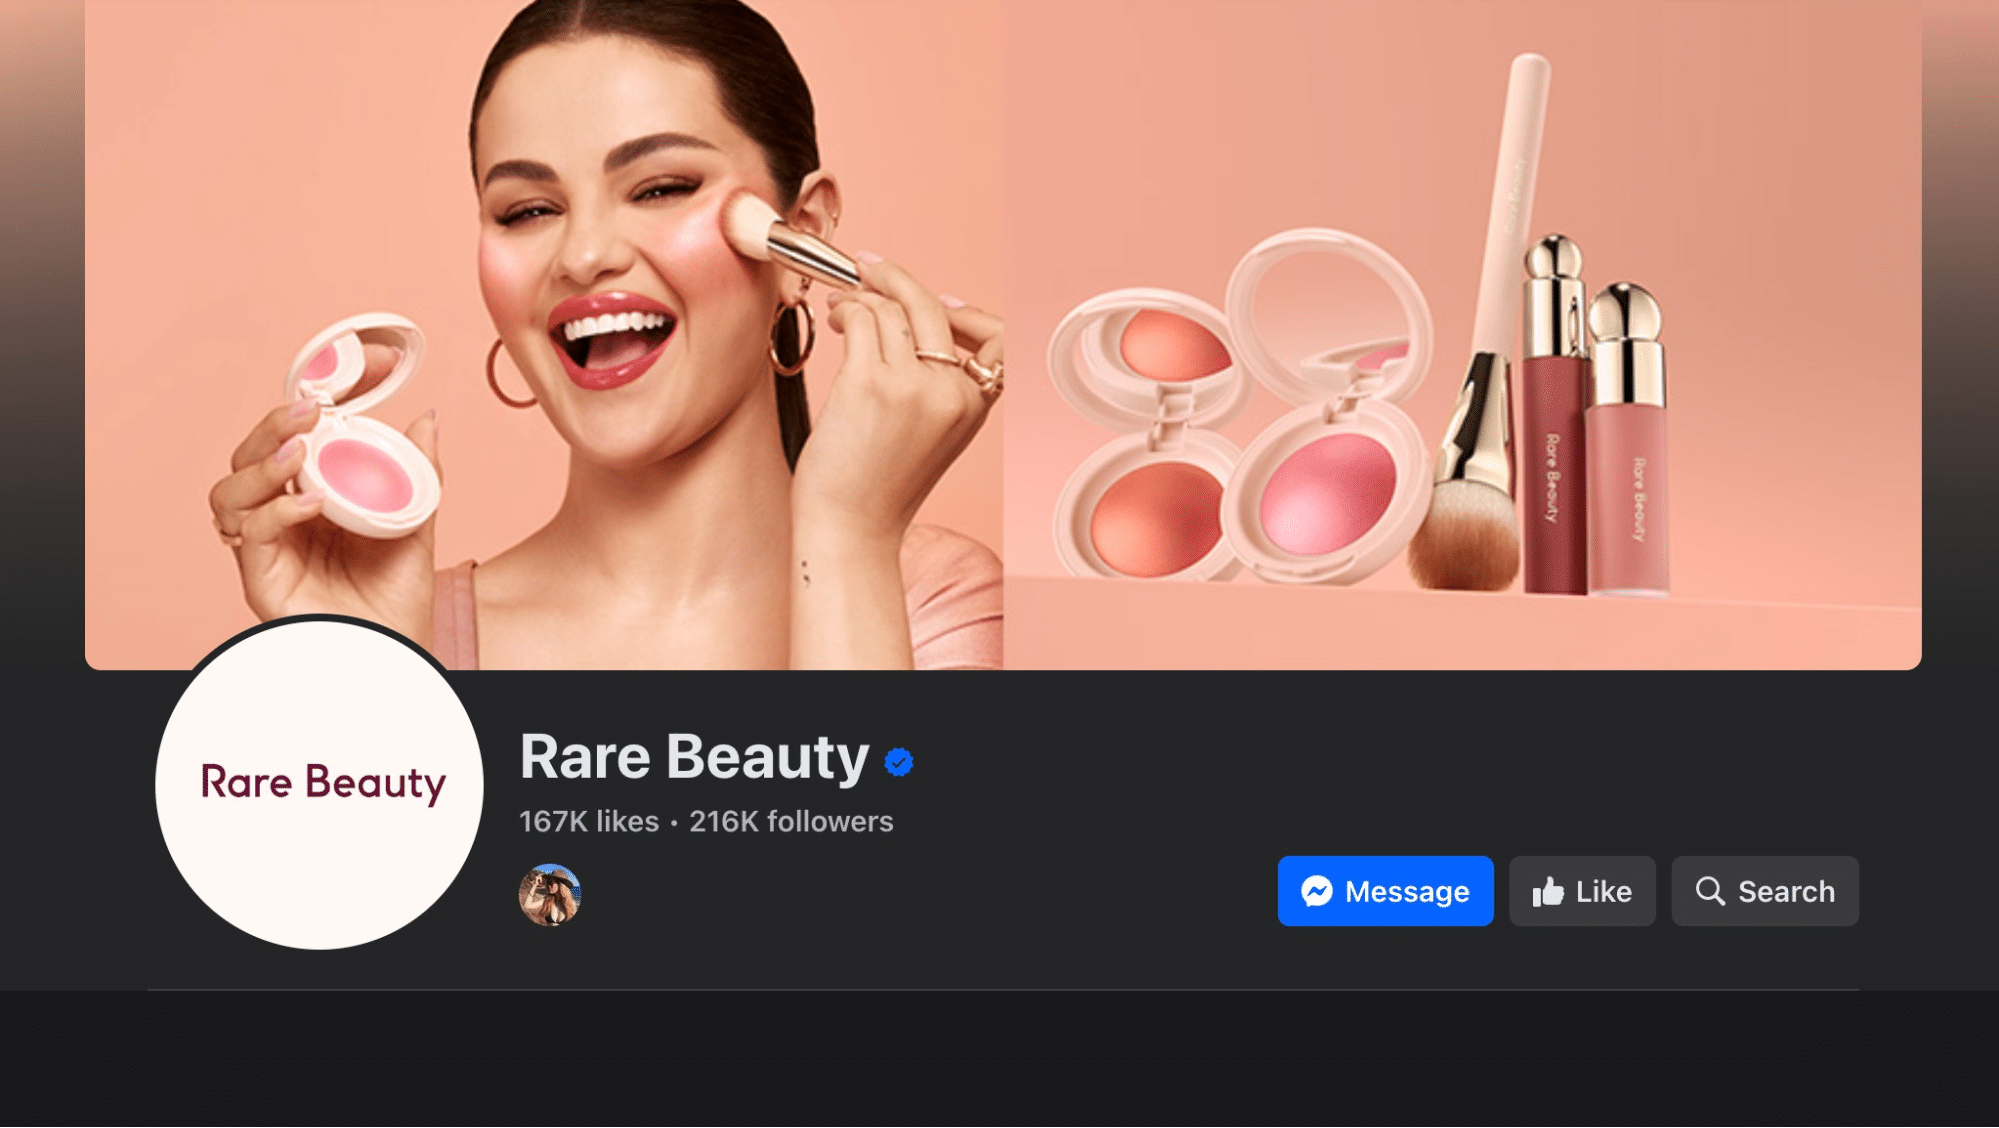Viewport: 1999px width, 1128px height.
Task: Click the blue verified badge next to Rare Beauty
Action: click(x=899, y=762)
